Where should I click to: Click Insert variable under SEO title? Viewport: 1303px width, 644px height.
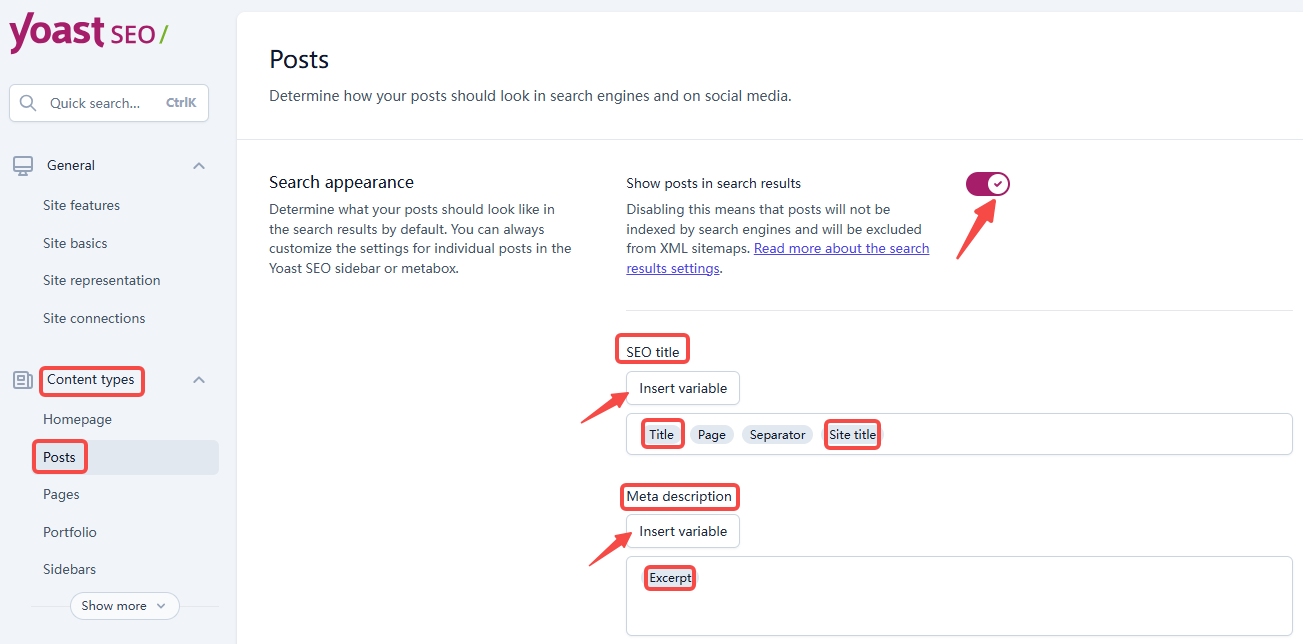pos(682,388)
